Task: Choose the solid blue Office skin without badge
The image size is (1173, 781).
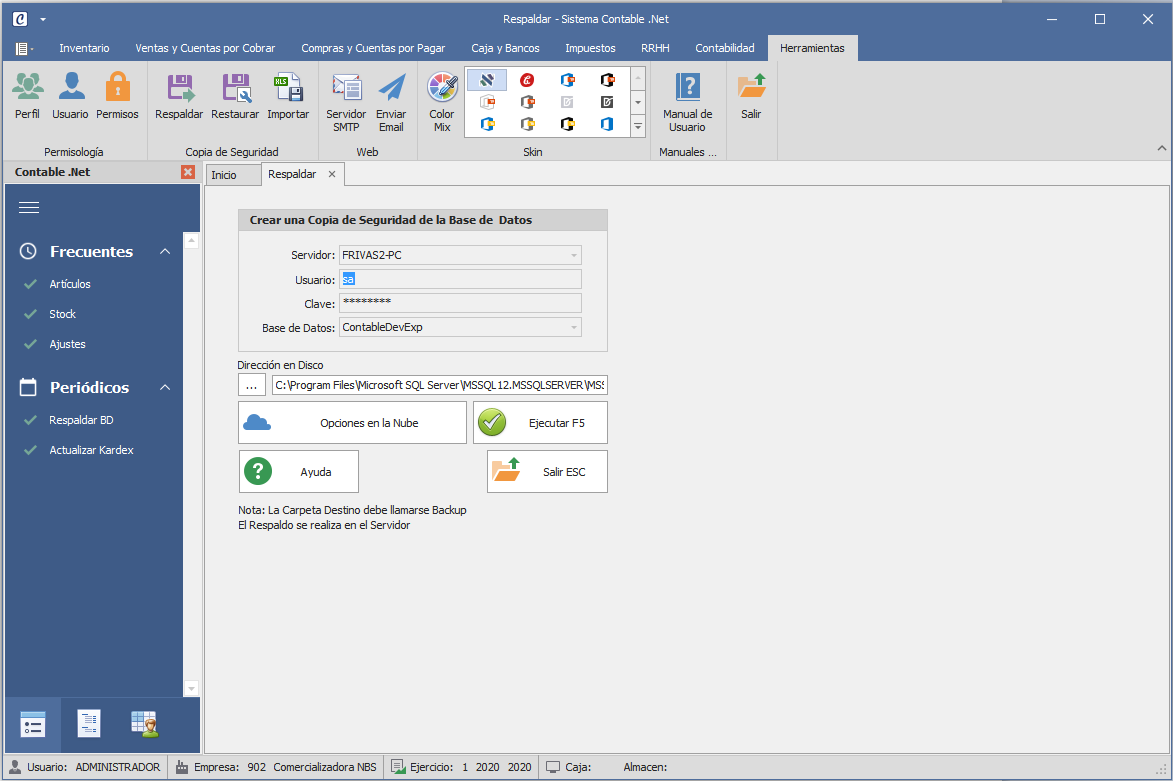Action: pos(607,123)
